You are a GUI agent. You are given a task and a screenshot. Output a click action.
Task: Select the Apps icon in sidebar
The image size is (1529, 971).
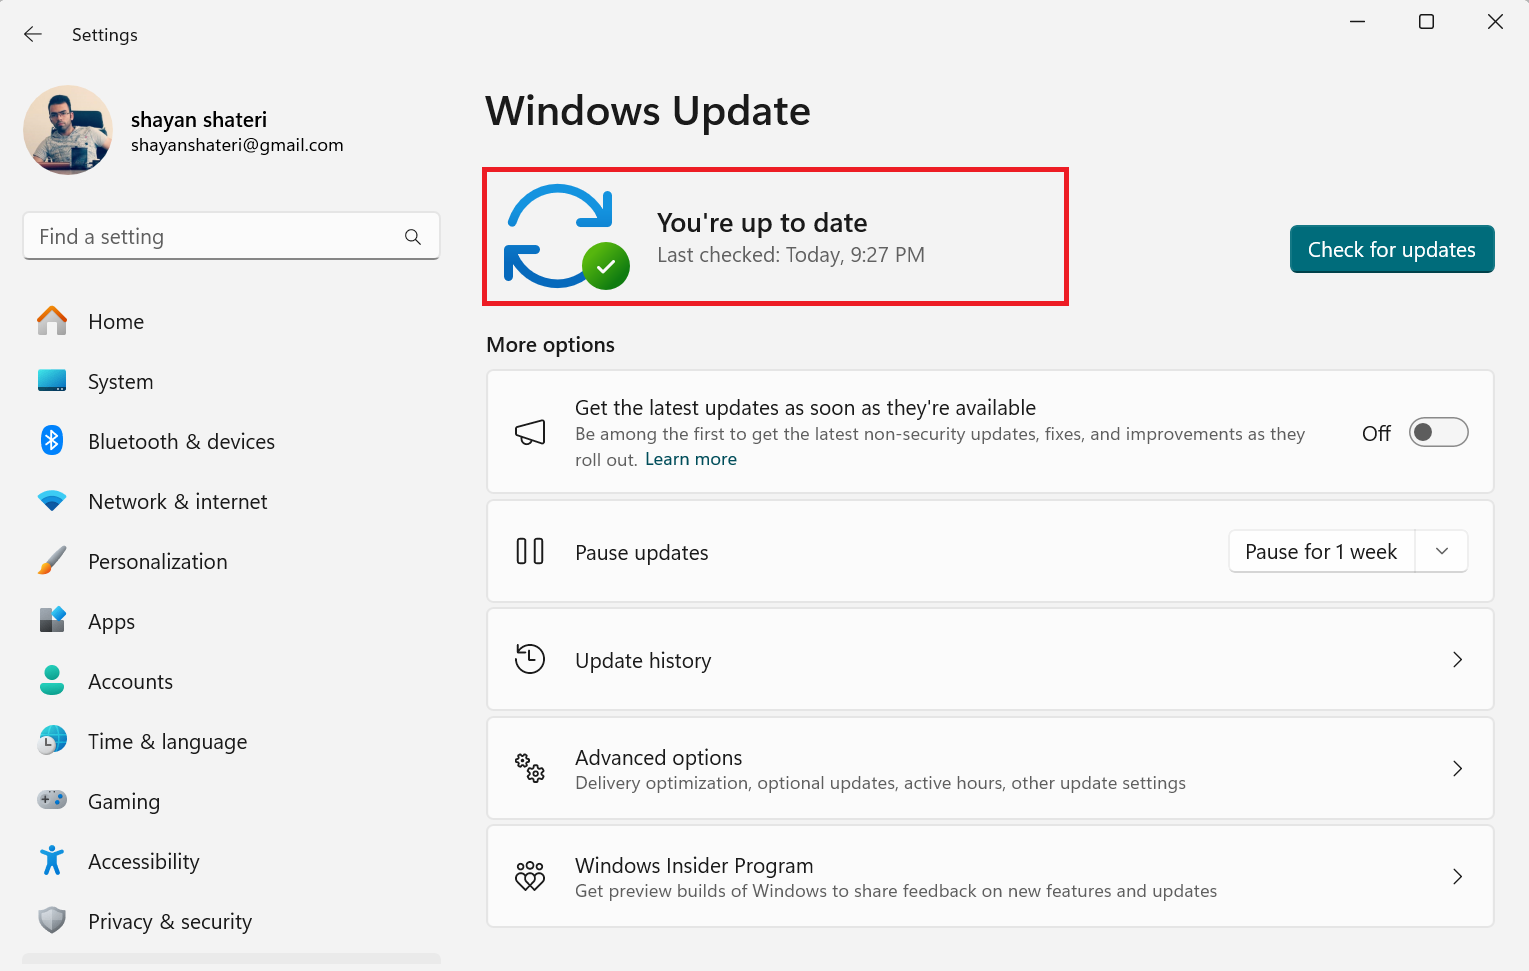pyautogui.click(x=52, y=621)
